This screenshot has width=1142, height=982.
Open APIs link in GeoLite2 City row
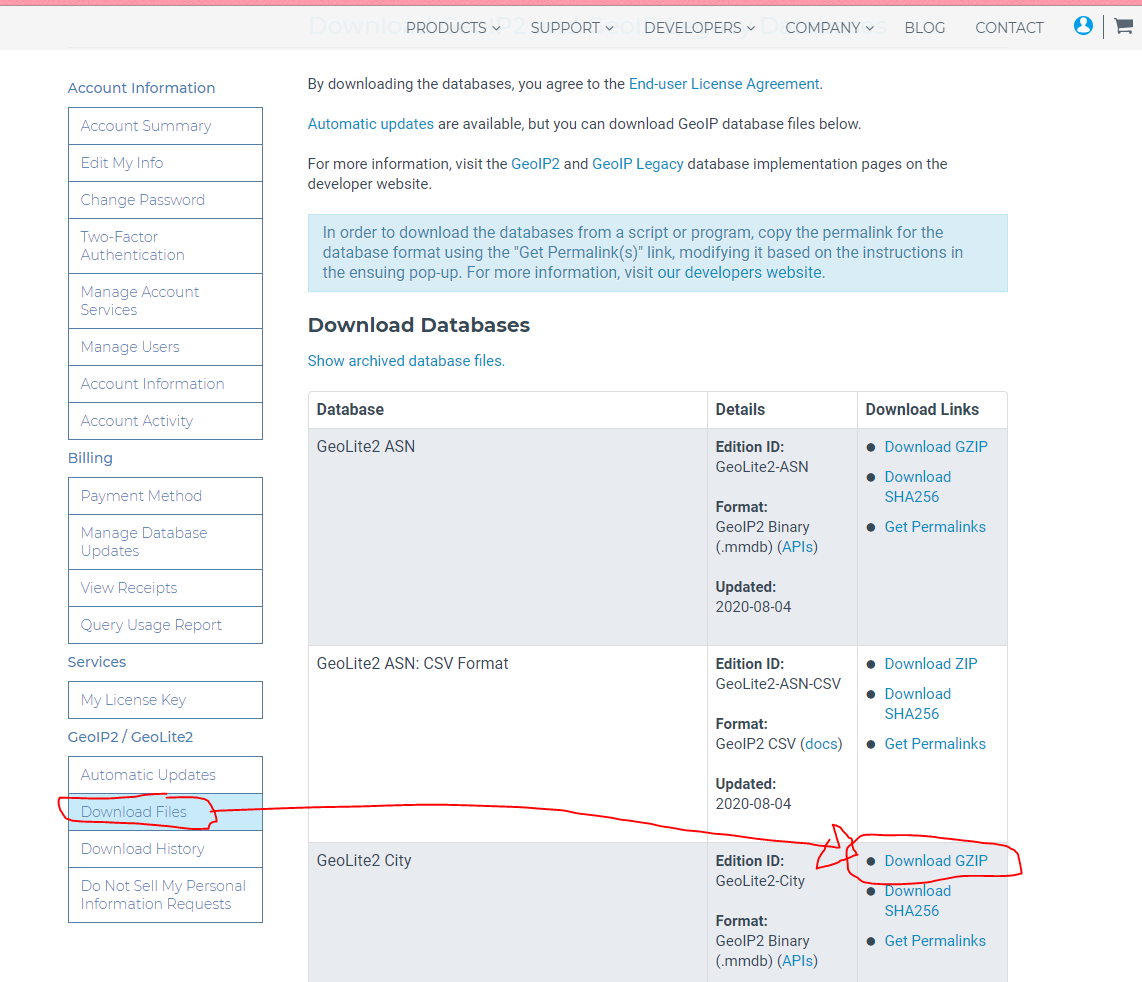point(798,960)
